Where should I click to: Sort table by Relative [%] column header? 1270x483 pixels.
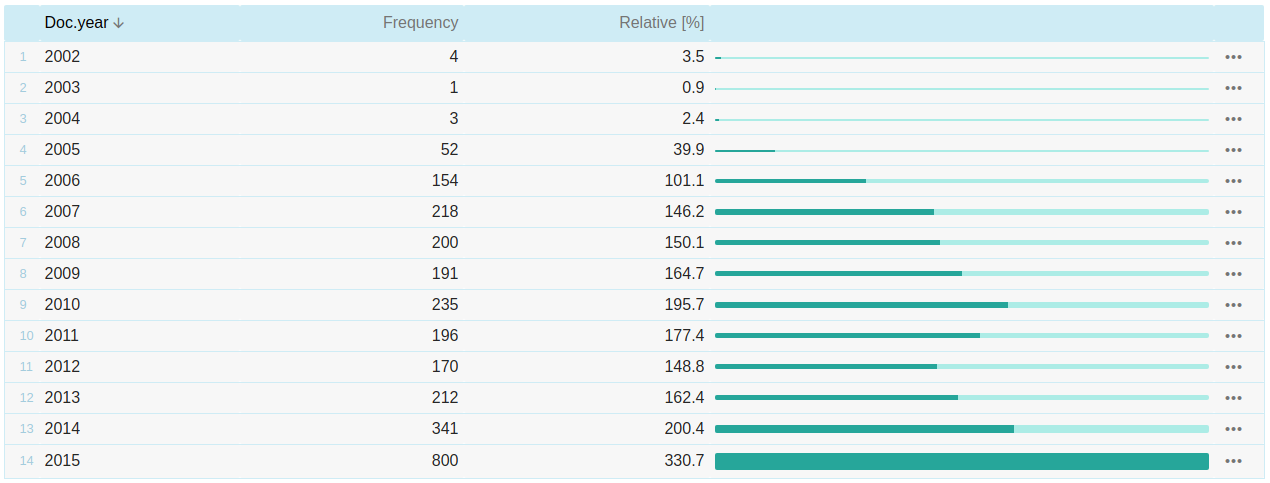pos(661,23)
